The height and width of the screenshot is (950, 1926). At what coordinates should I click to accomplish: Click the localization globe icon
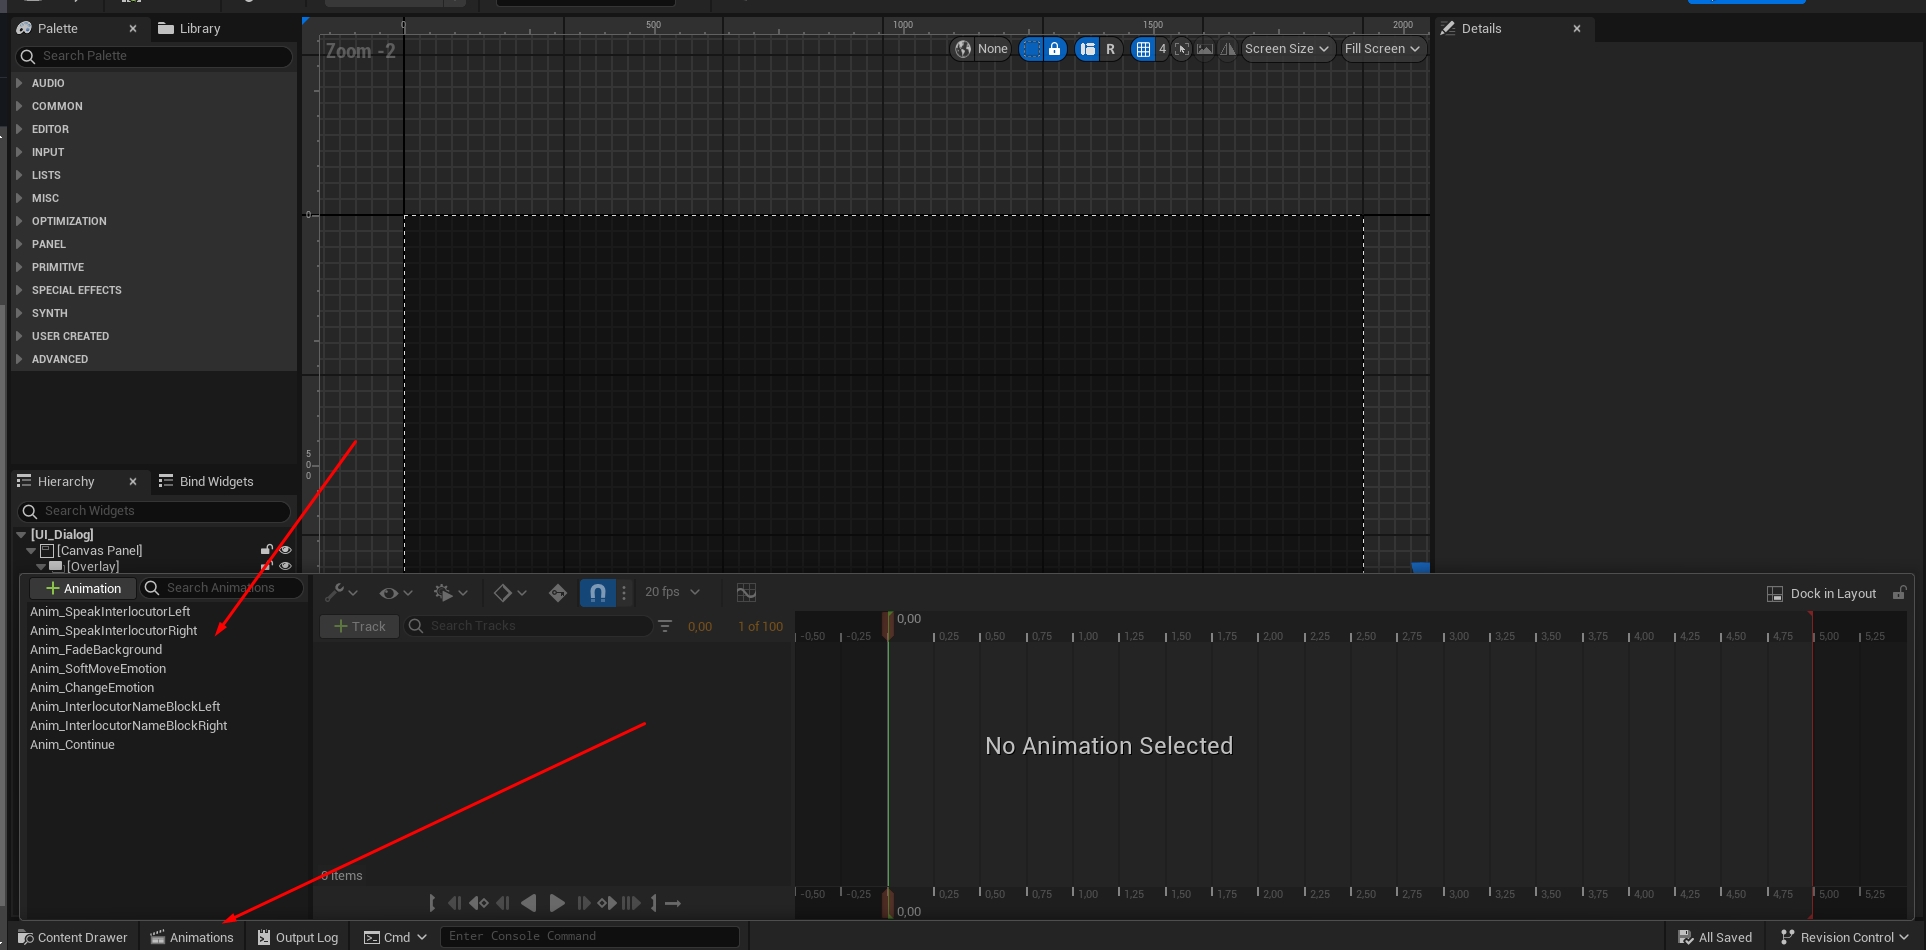(963, 49)
